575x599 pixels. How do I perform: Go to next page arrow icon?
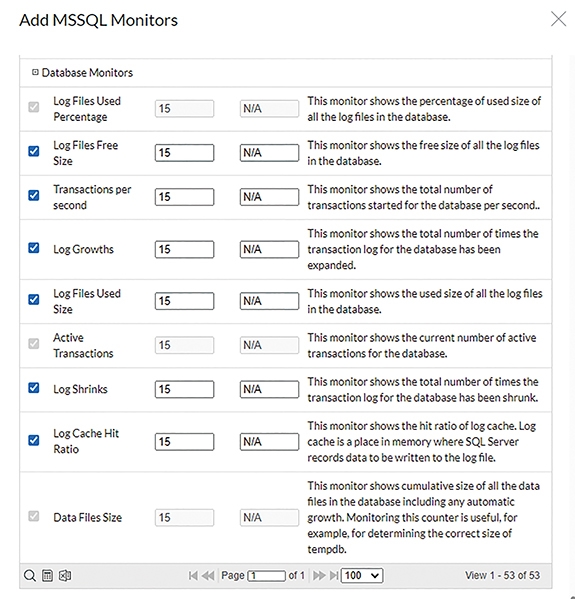319,575
